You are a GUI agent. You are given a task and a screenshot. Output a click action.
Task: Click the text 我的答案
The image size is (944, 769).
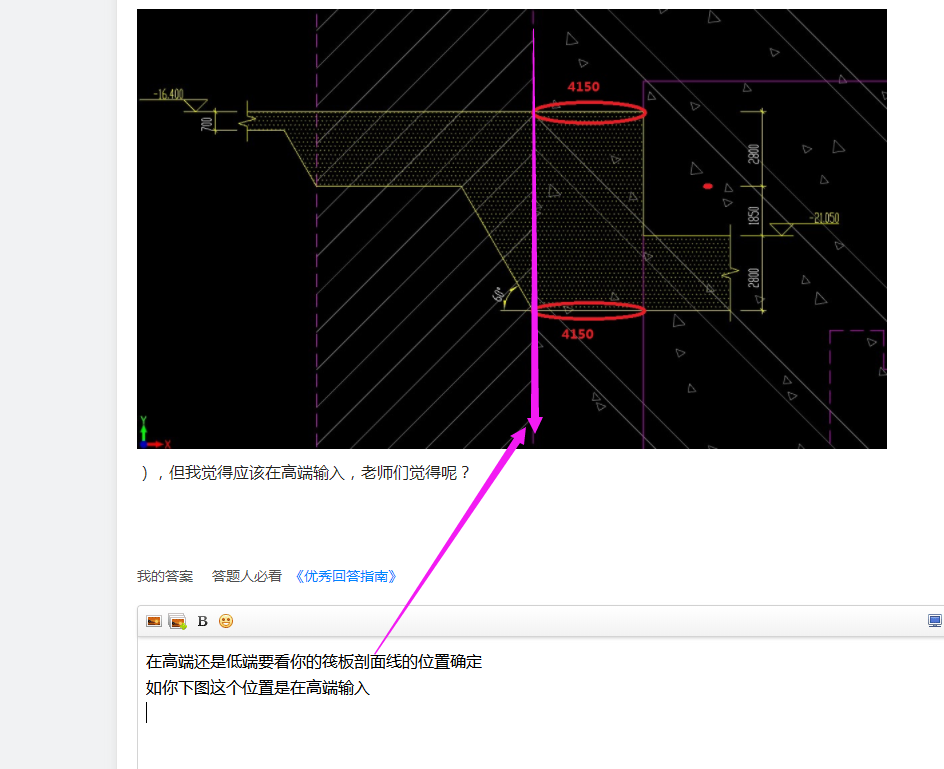[x=165, y=576]
